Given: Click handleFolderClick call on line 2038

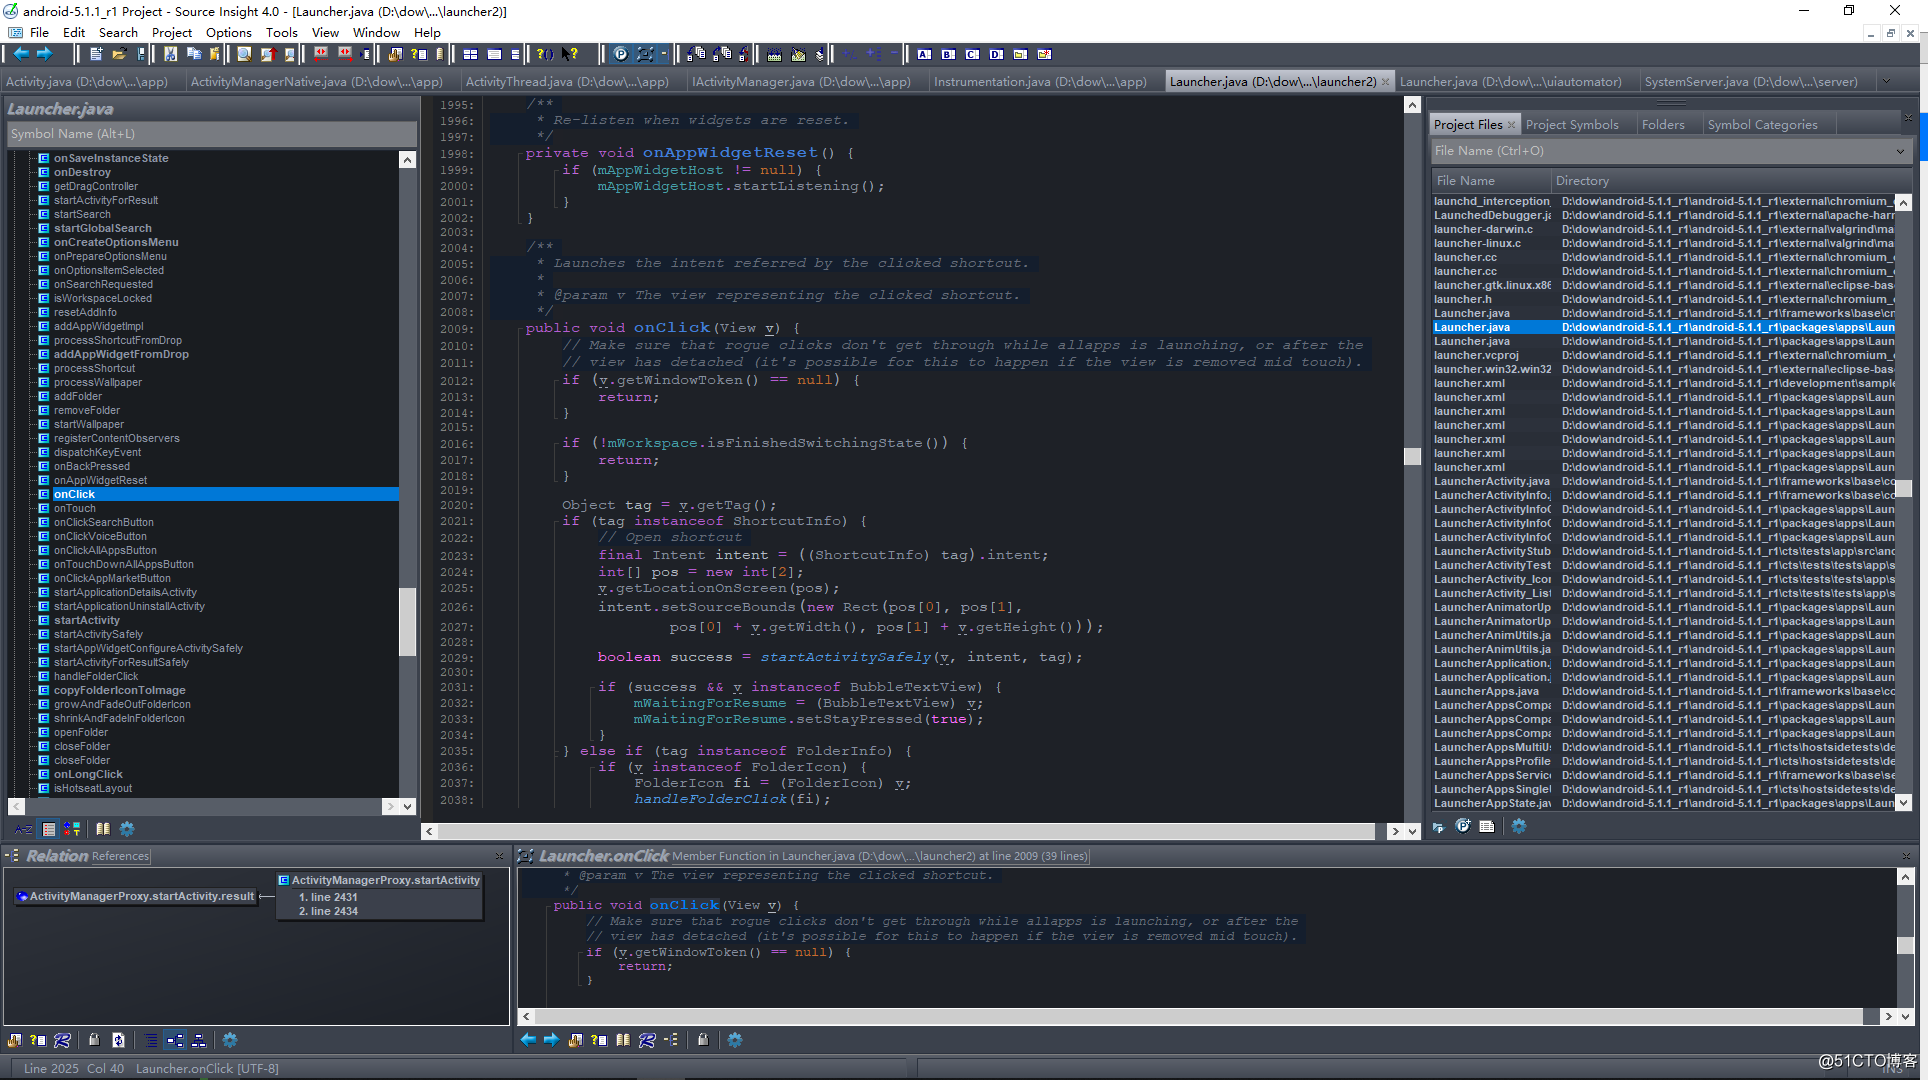Looking at the screenshot, I should tap(710, 799).
